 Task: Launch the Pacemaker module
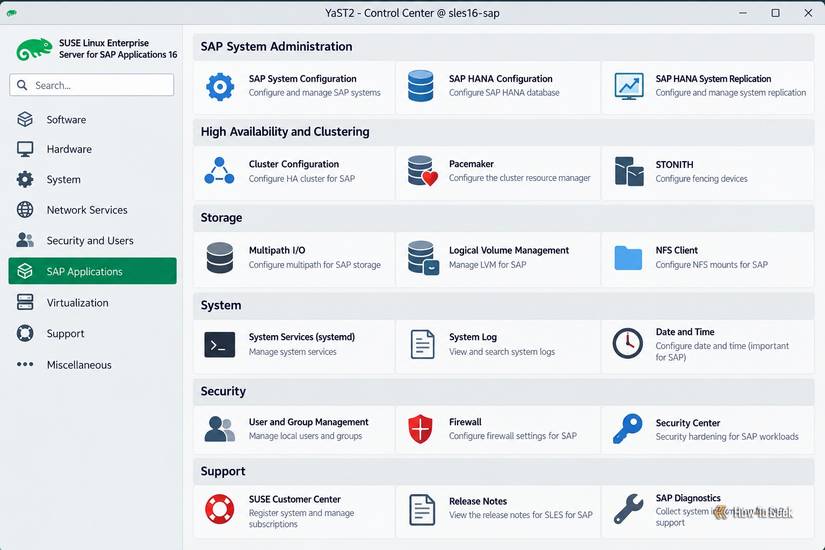(x=498, y=172)
